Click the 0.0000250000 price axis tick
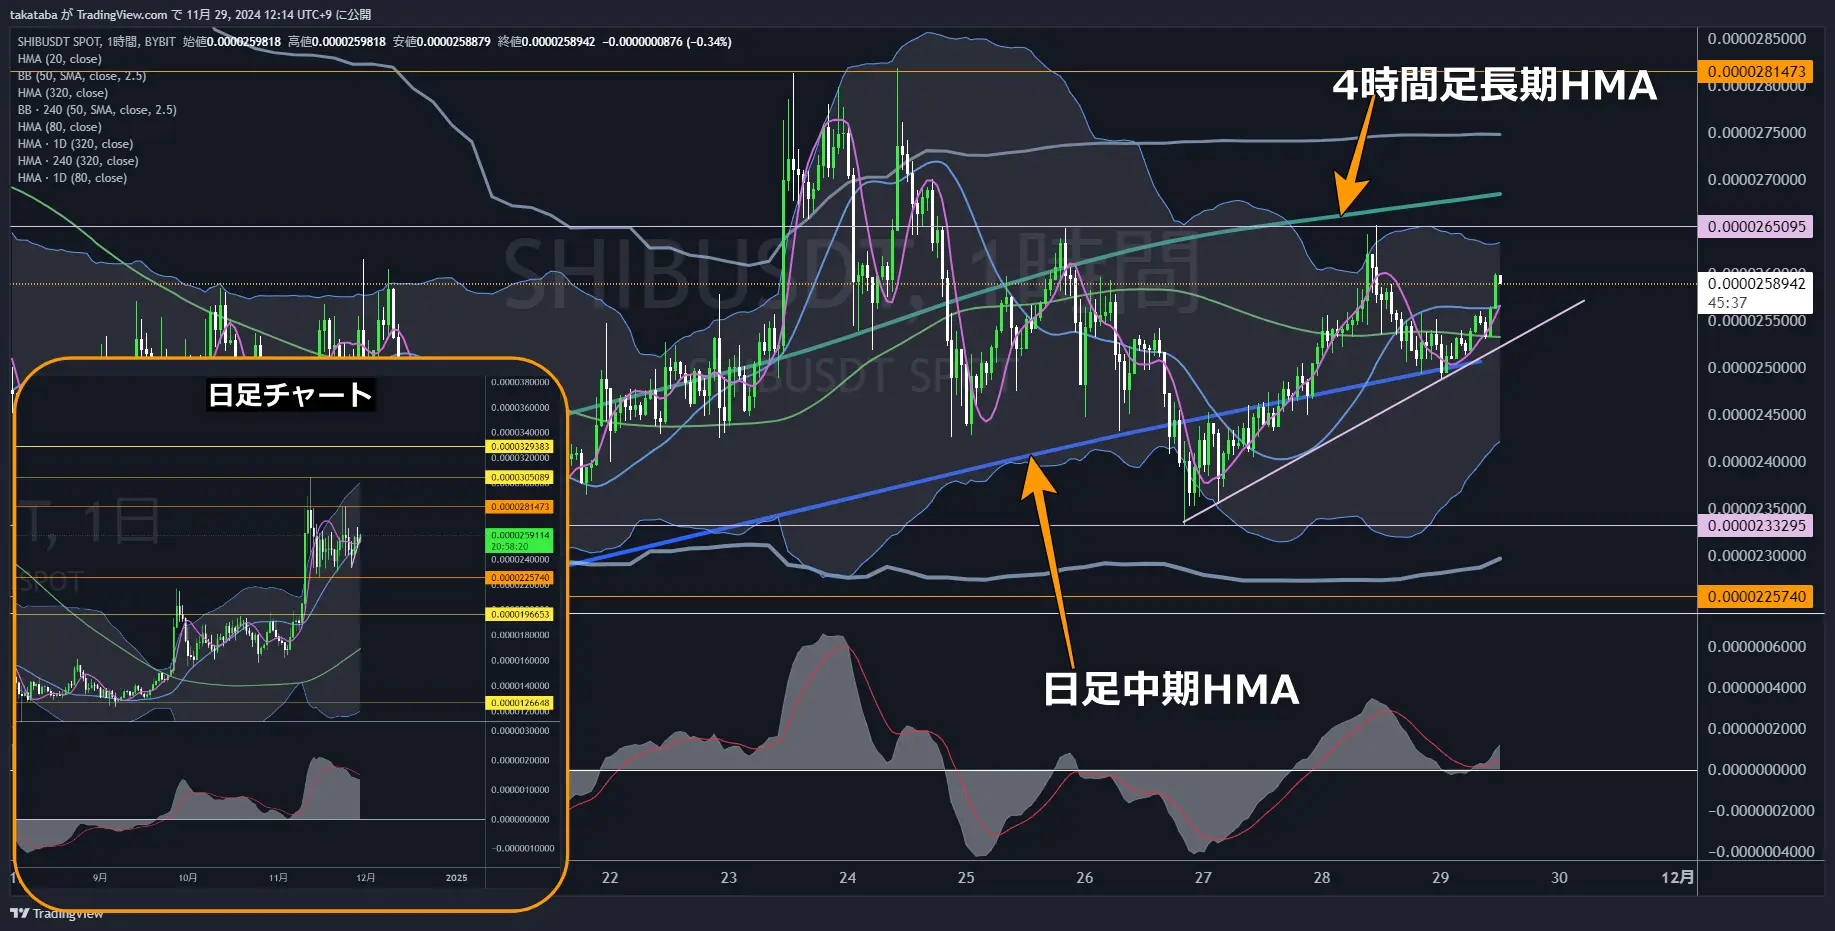The height and width of the screenshot is (931, 1835). click(1756, 368)
